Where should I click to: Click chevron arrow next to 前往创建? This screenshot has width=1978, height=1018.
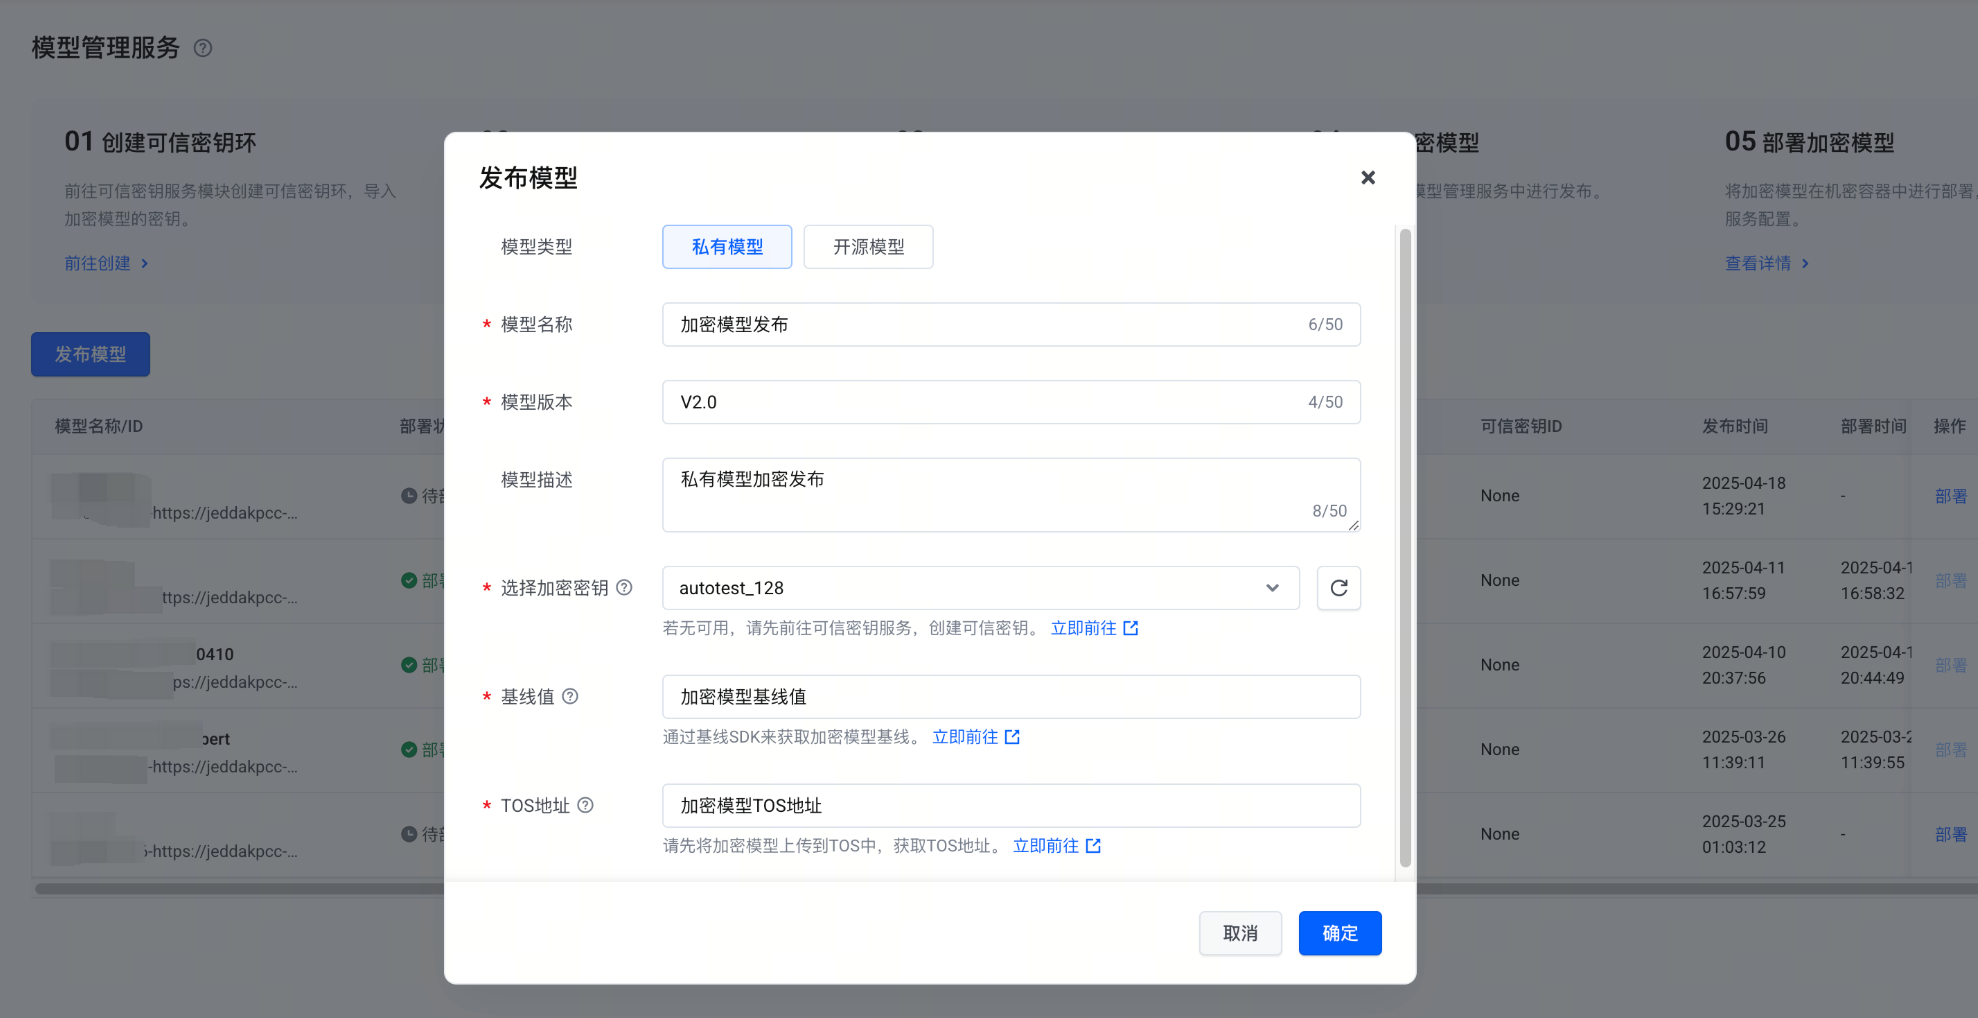[x=144, y=263]
